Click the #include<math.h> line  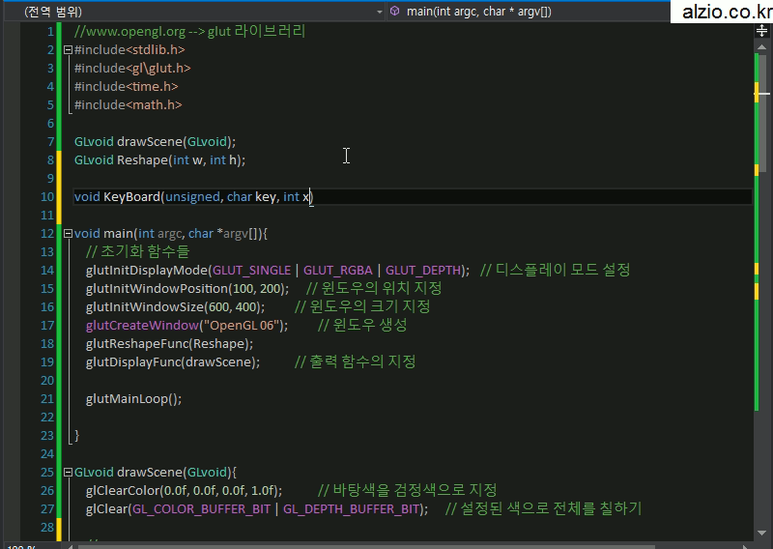tap(128, 105)
